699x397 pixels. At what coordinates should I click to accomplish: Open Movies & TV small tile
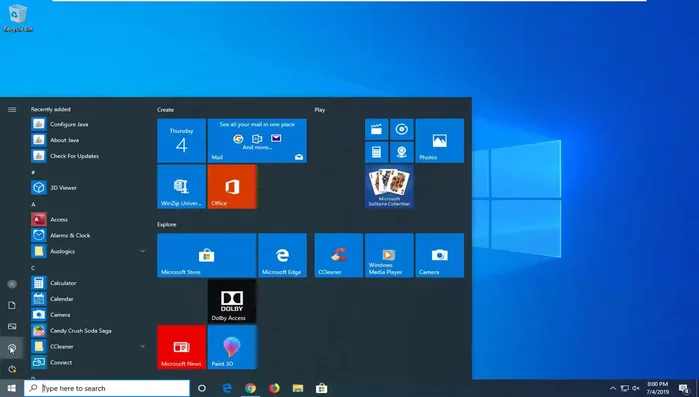click(x=377, y=129)
